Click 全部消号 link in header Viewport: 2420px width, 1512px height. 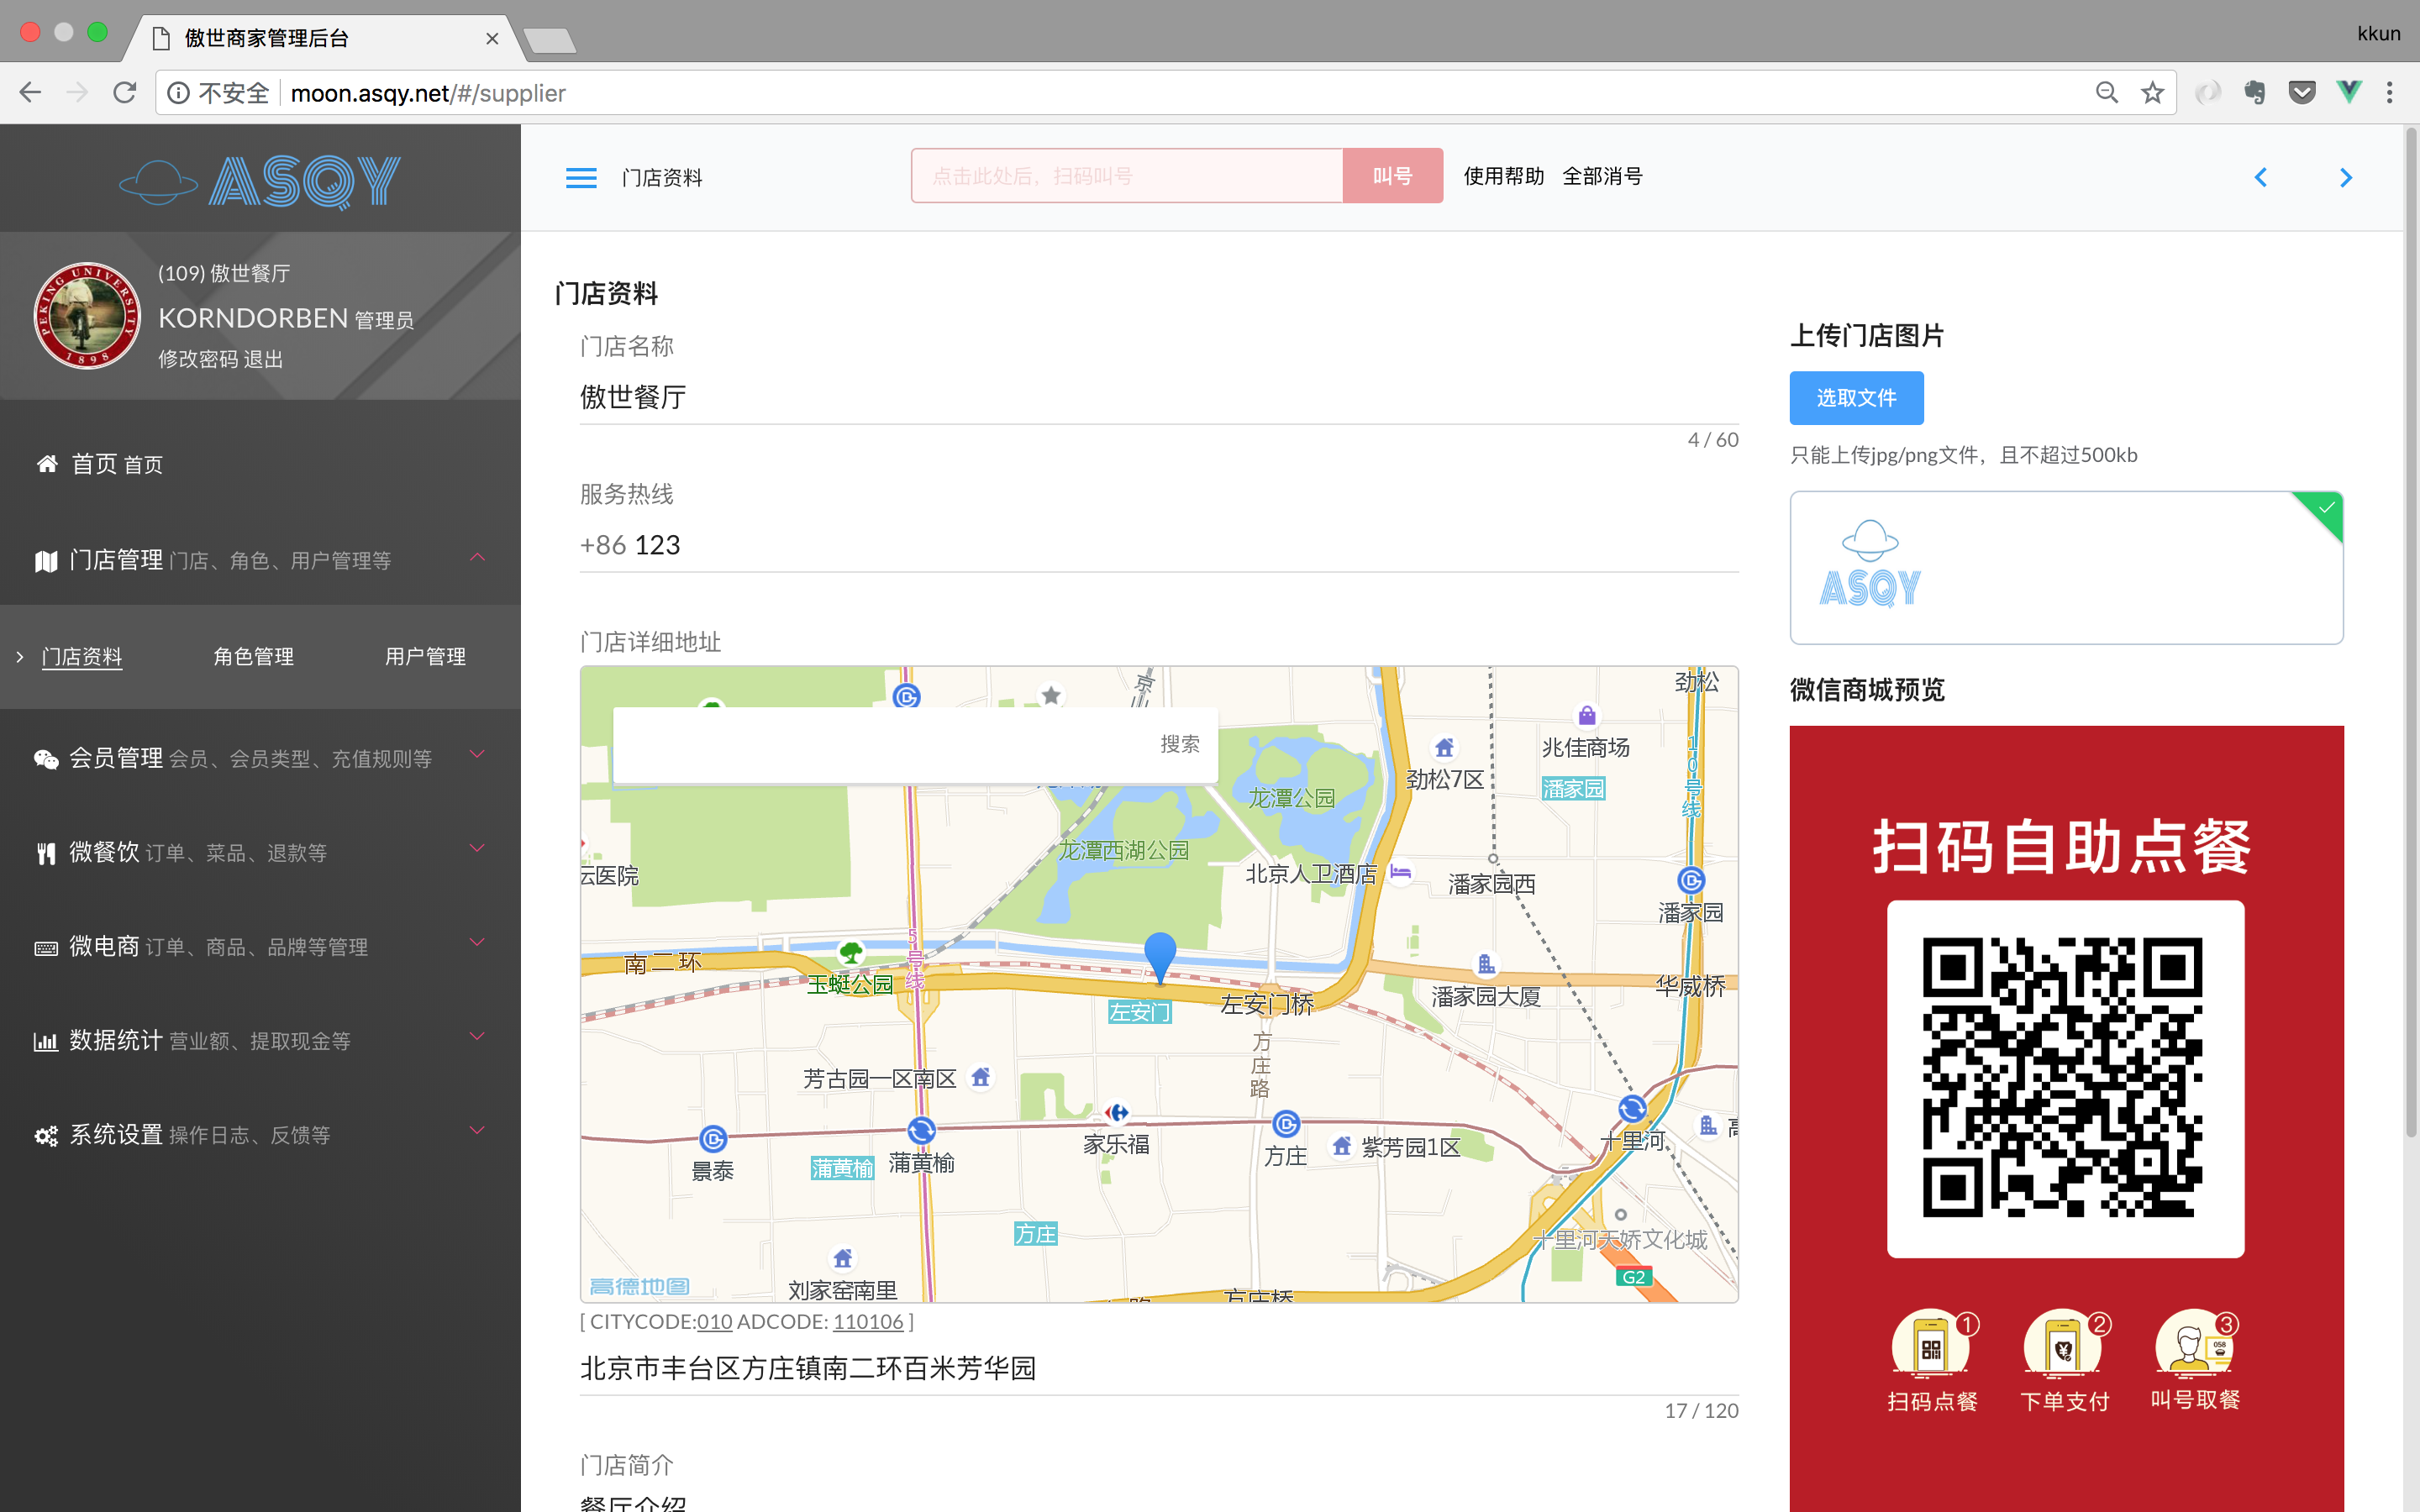(x=1603, y=176)
